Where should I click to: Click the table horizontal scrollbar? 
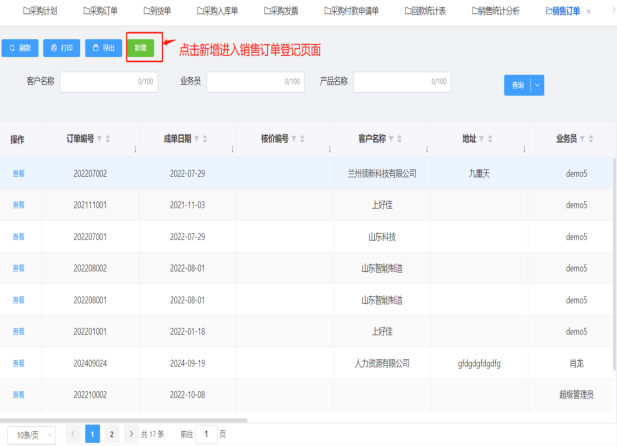click(124, 420)
